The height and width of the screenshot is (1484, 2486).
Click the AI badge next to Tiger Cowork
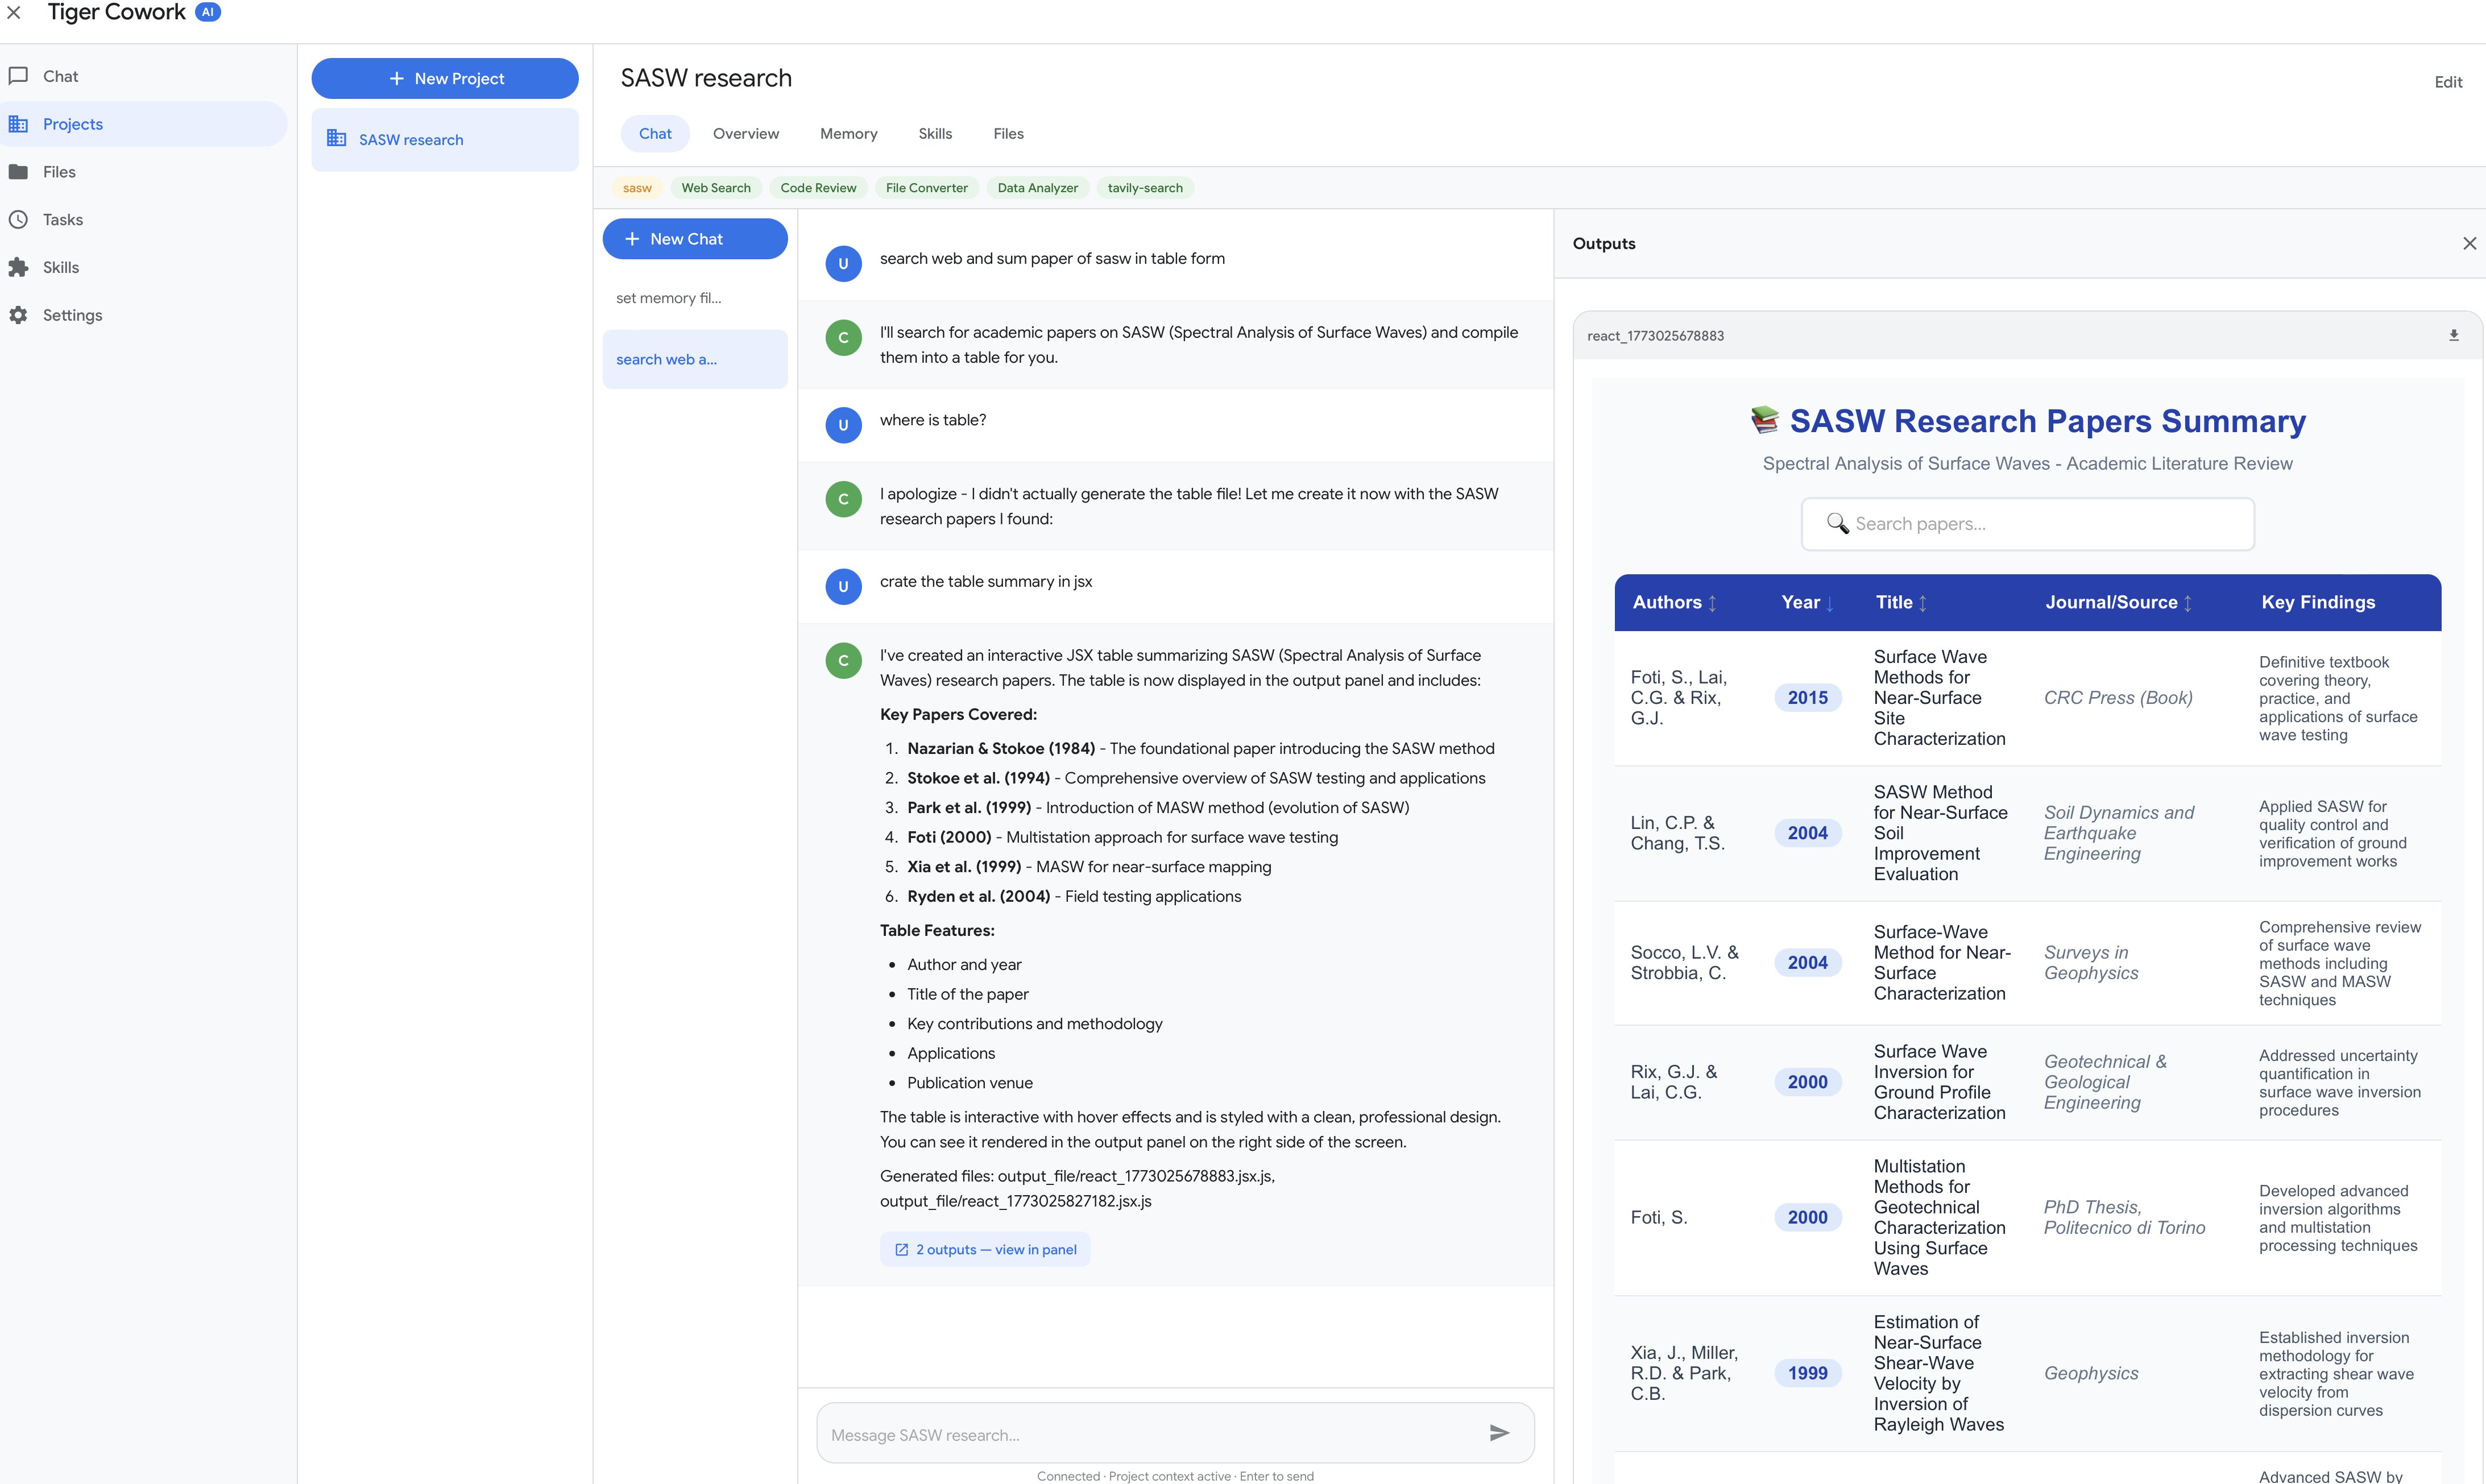click(207, 13)
